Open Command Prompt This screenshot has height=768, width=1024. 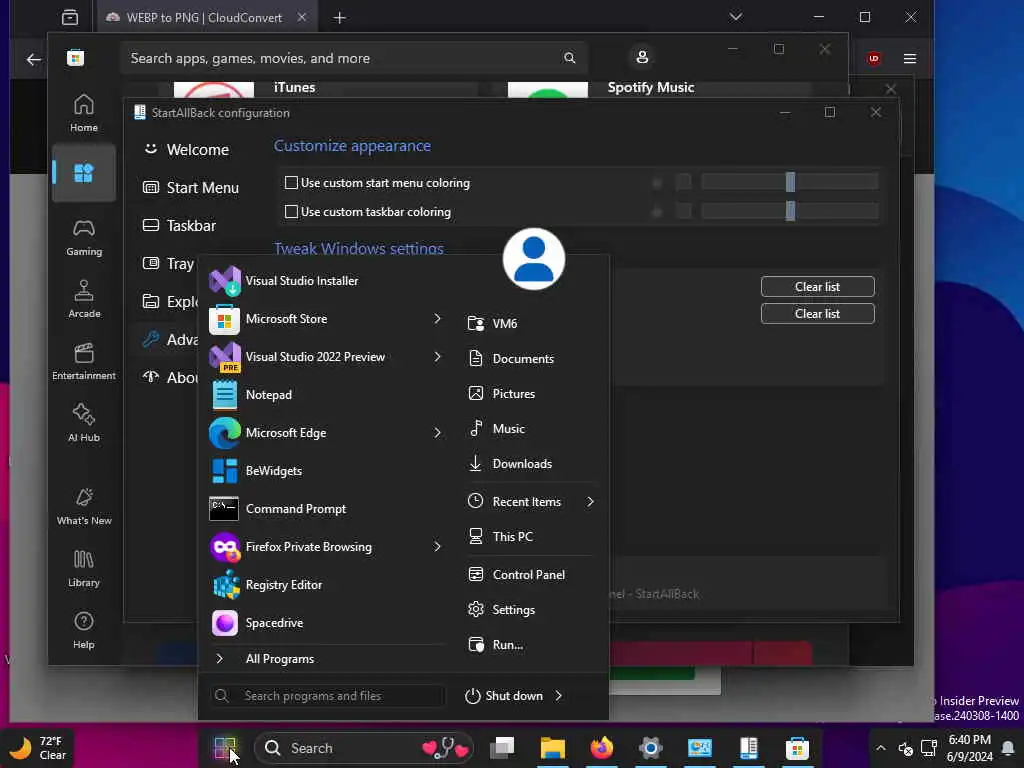pos(325,509)
